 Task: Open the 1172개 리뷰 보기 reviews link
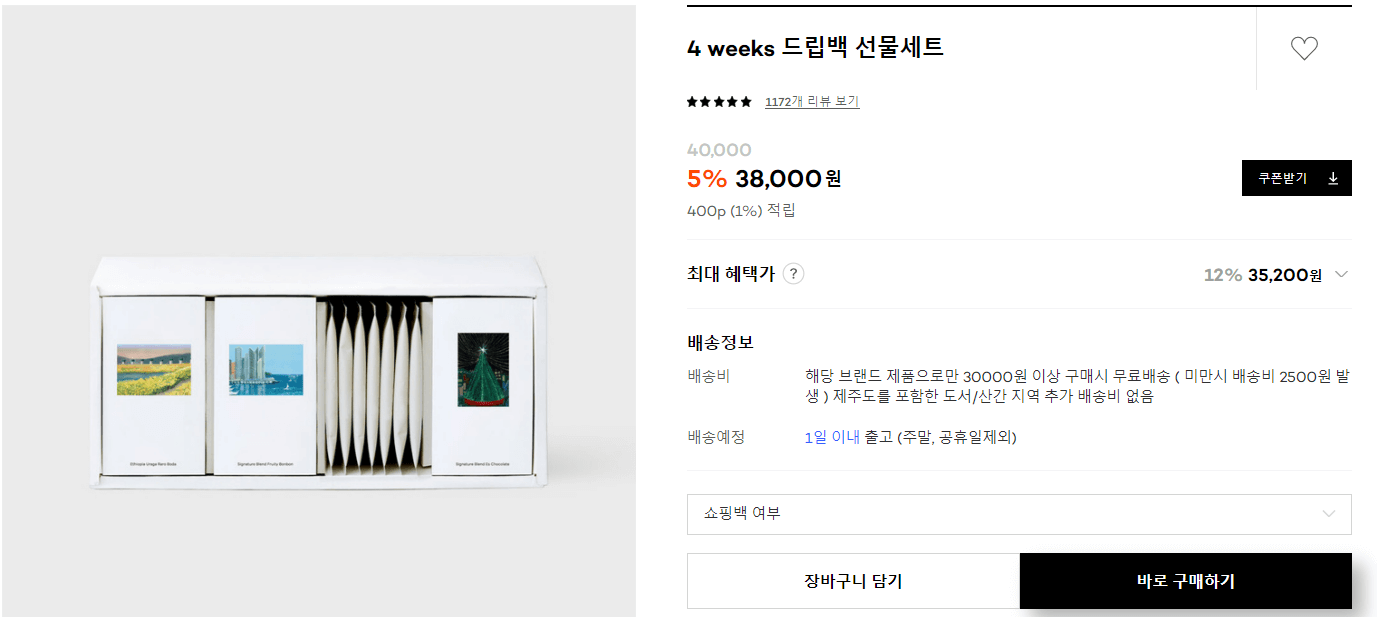tap(811, 101)
